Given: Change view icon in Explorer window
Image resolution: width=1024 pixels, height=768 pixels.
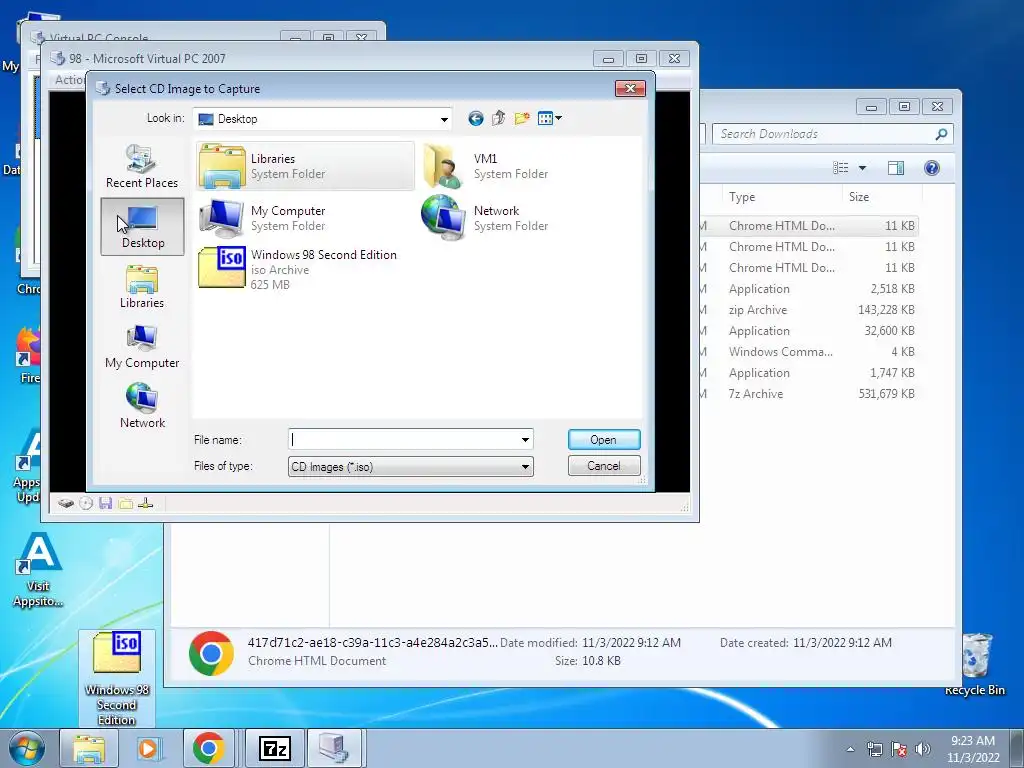Looking at the screenshot, I should 841,168.
